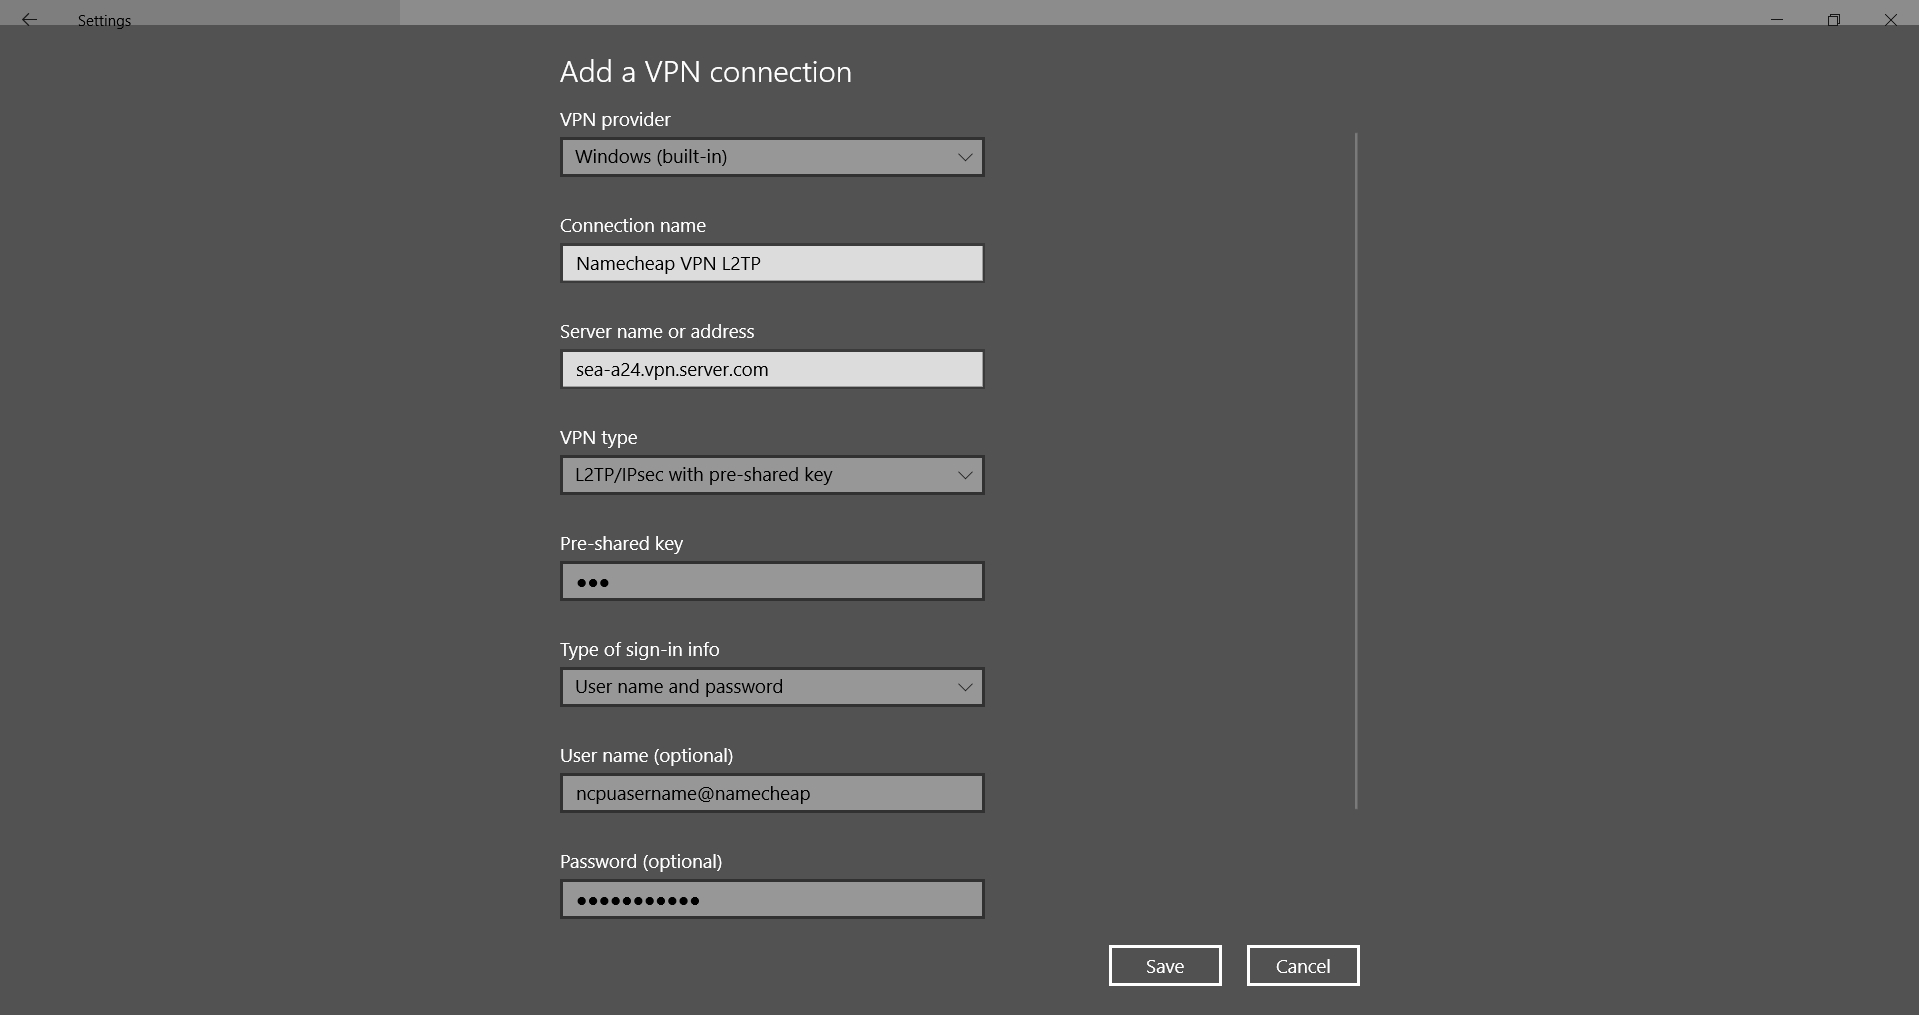Open the VPN type dropdown
Screen dimensions: 1919x1015
[x=772, y=475]
